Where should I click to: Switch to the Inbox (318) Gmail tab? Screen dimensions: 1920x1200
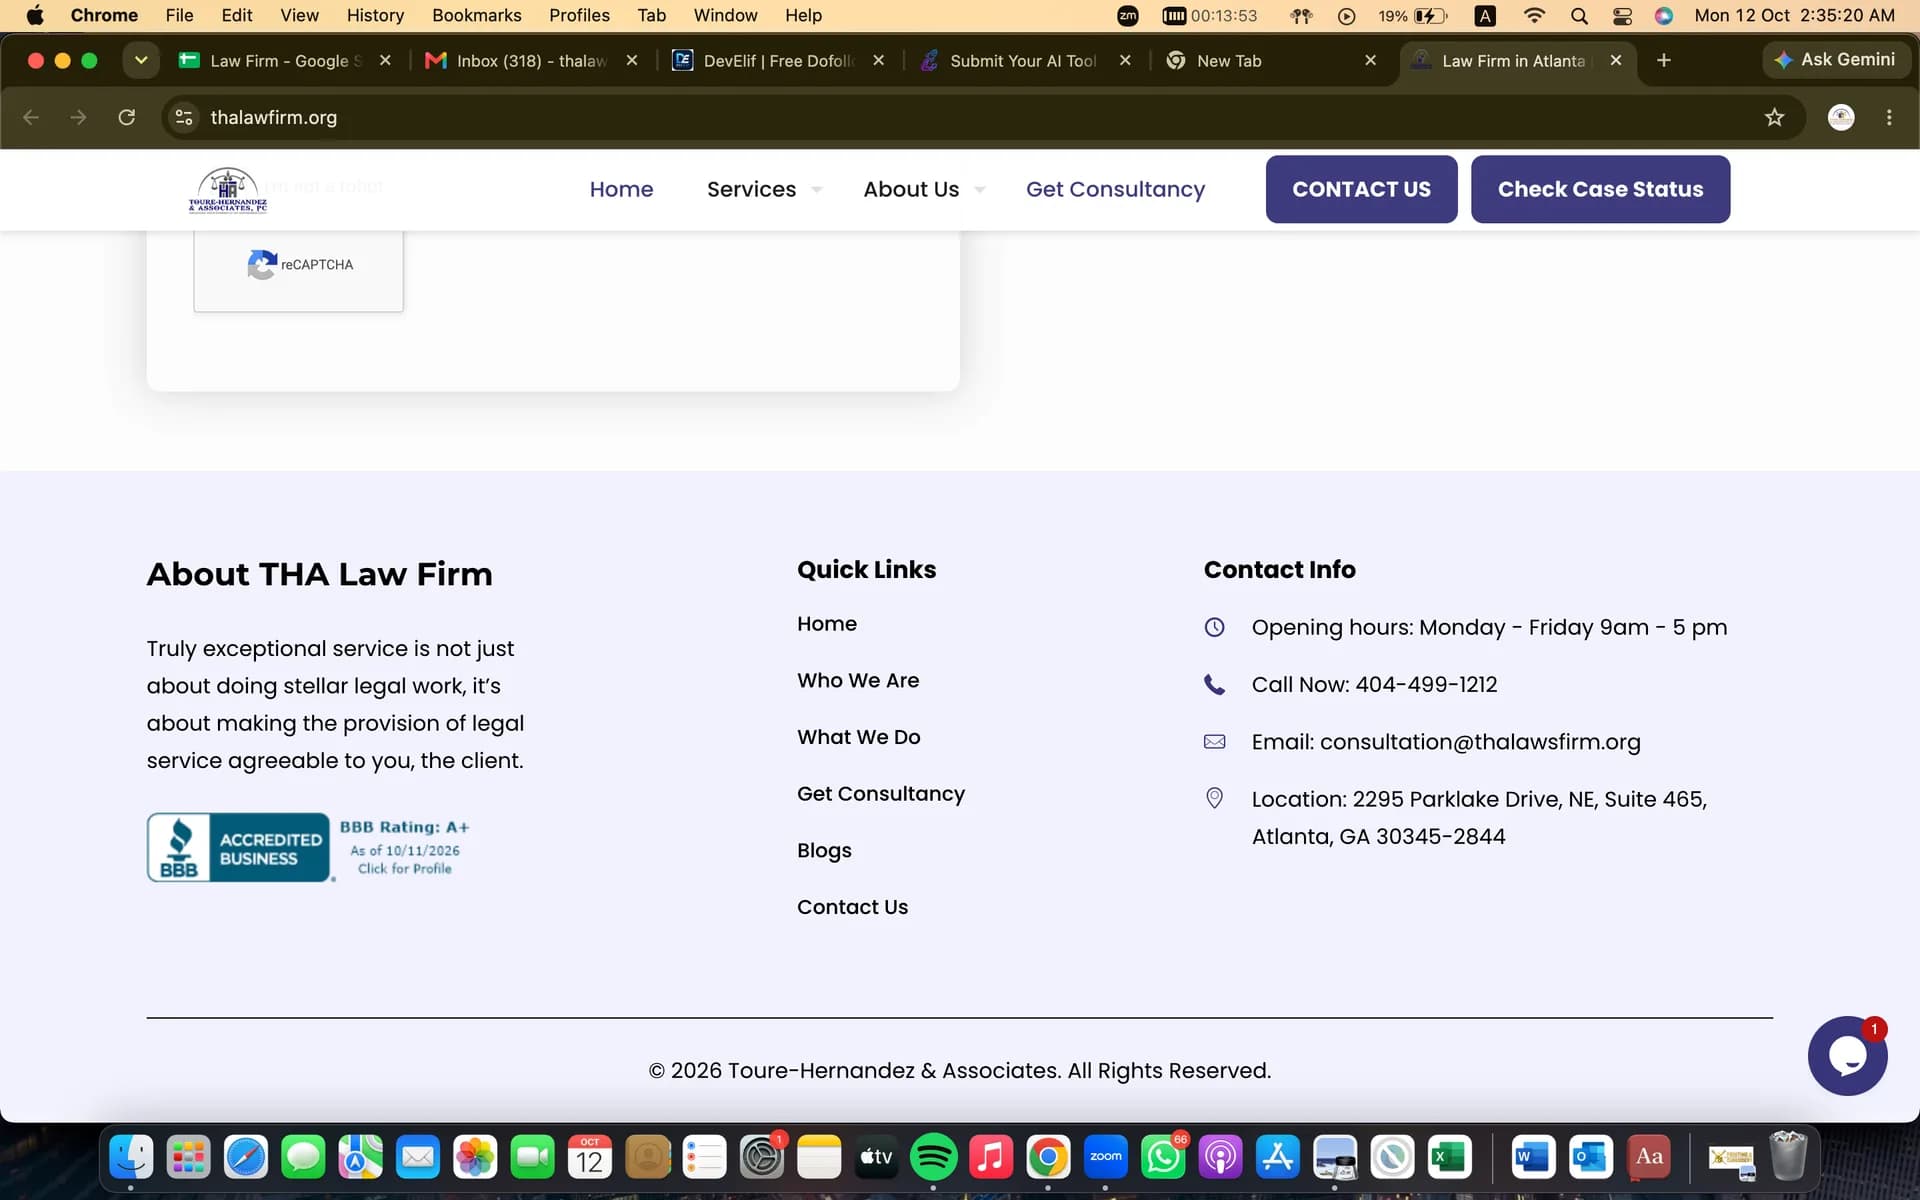coord(531,60)
